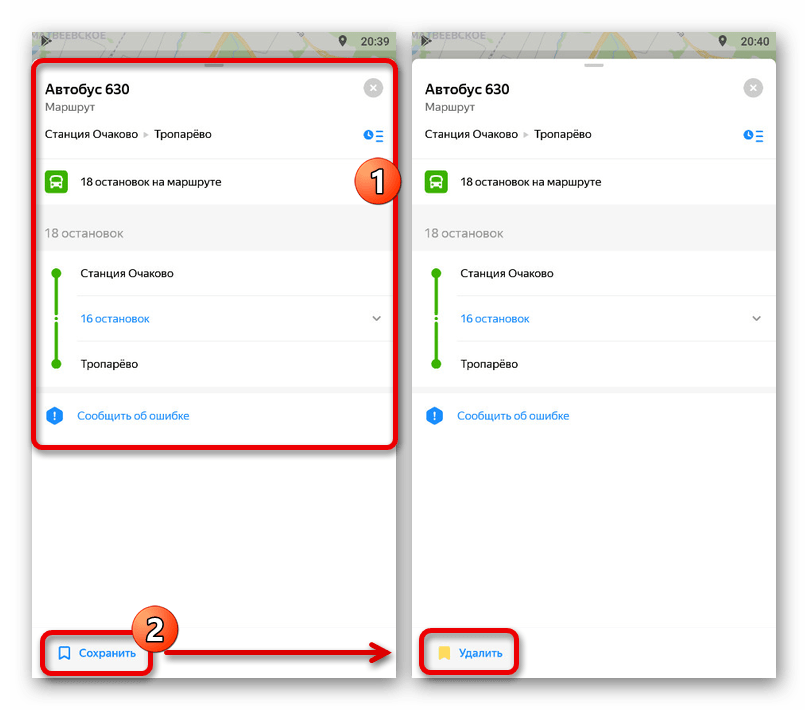
Task: Tap blue warning hexagon icon in right panel
Action: pos(434,416)
